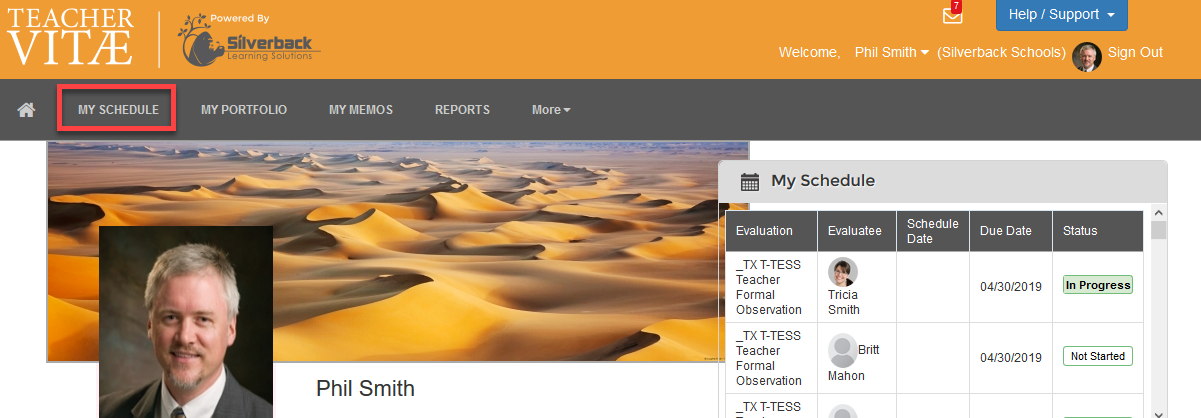
Task: Expand the Help / Support dropdown
Action: pyautogui.click(x=1061, y=15)
